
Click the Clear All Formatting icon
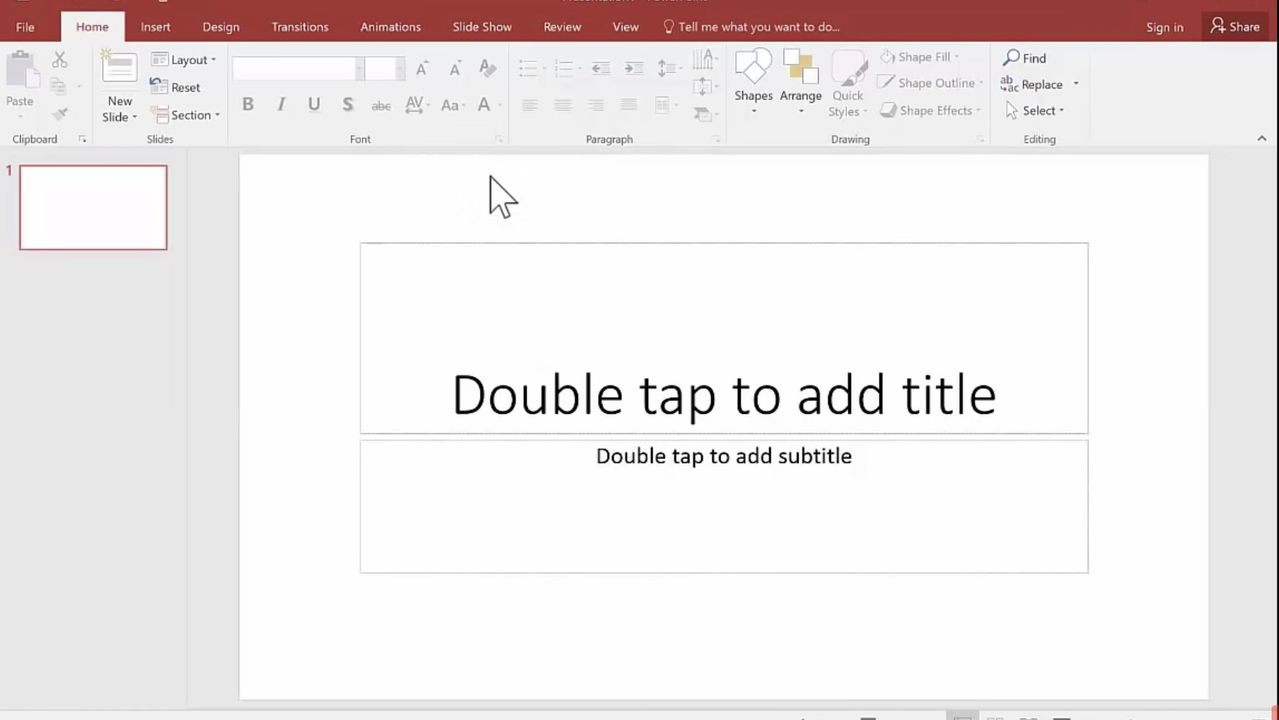pos(487,68)
